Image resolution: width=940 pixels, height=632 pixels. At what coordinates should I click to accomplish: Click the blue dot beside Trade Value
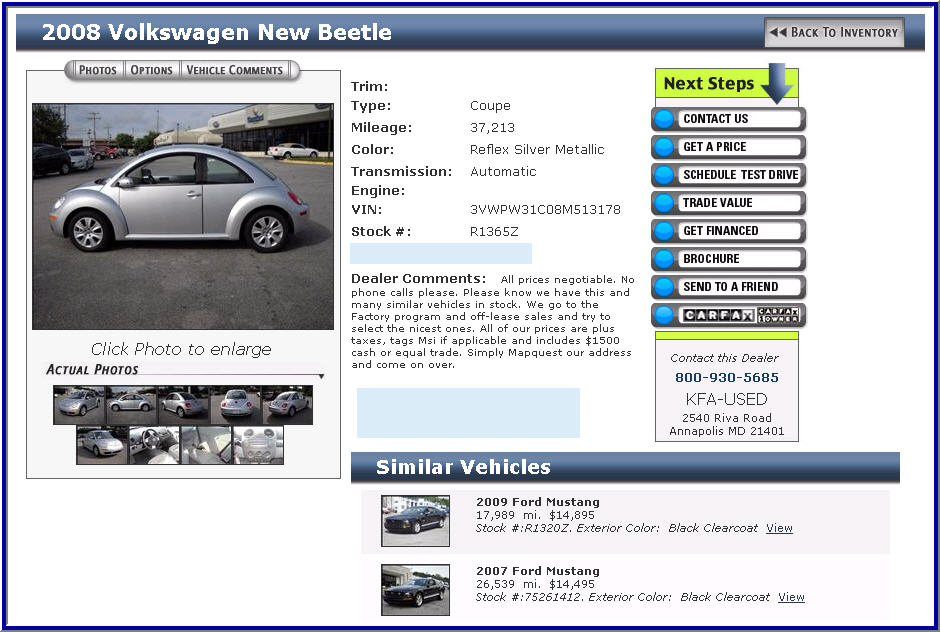(x=664, y=203)
